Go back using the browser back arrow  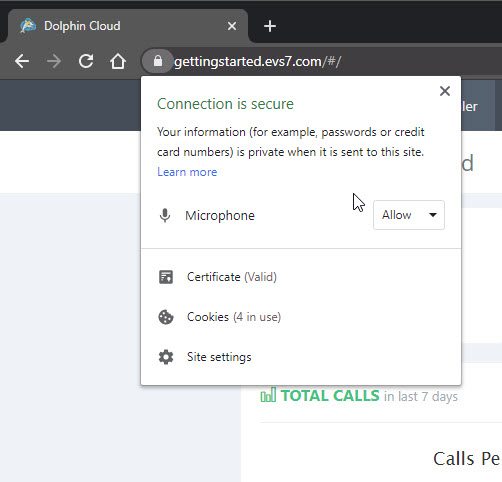(x=22, y=61)
